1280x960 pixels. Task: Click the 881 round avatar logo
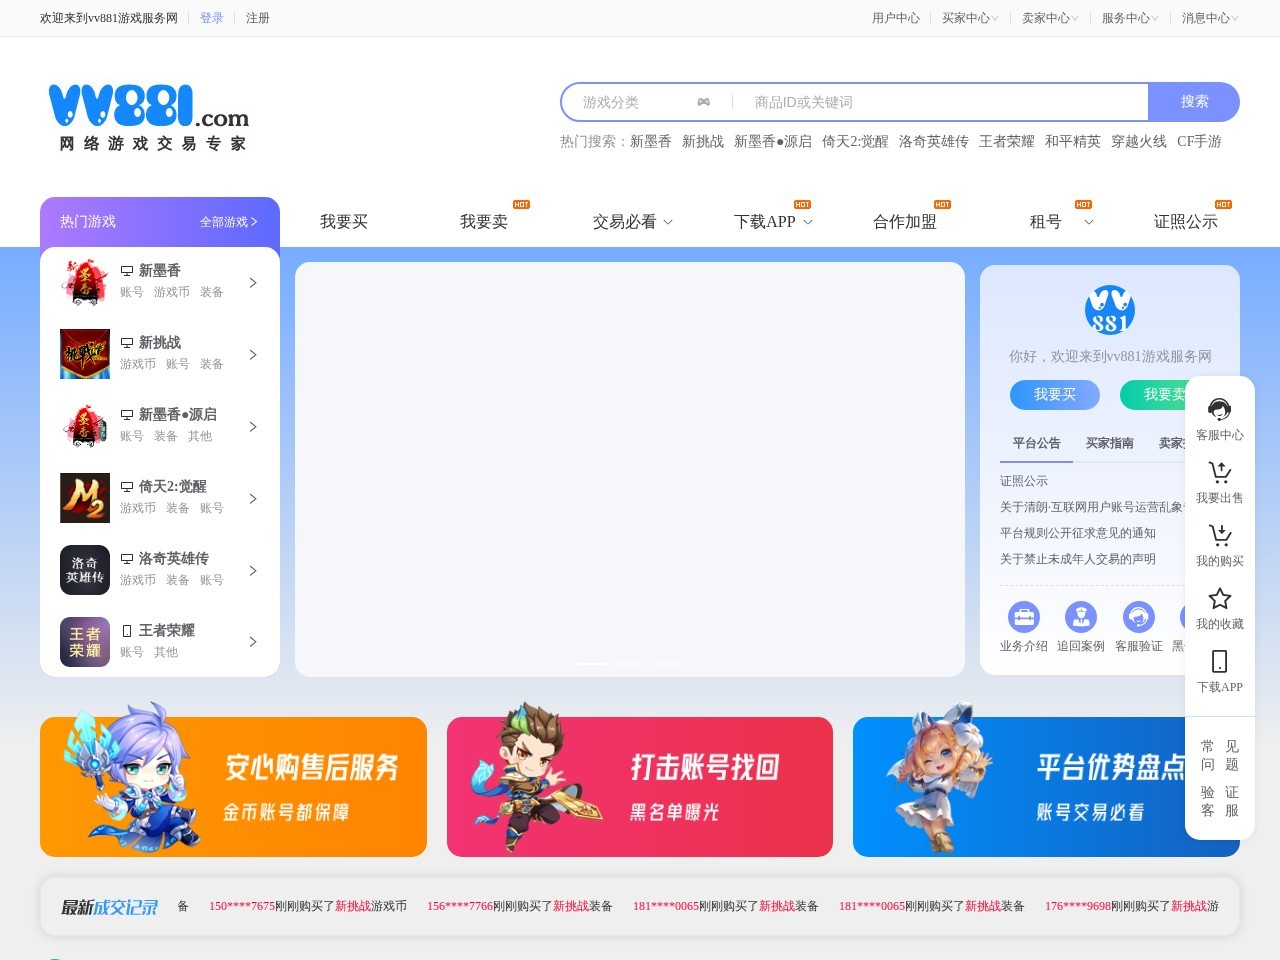tap(1110, 310)
